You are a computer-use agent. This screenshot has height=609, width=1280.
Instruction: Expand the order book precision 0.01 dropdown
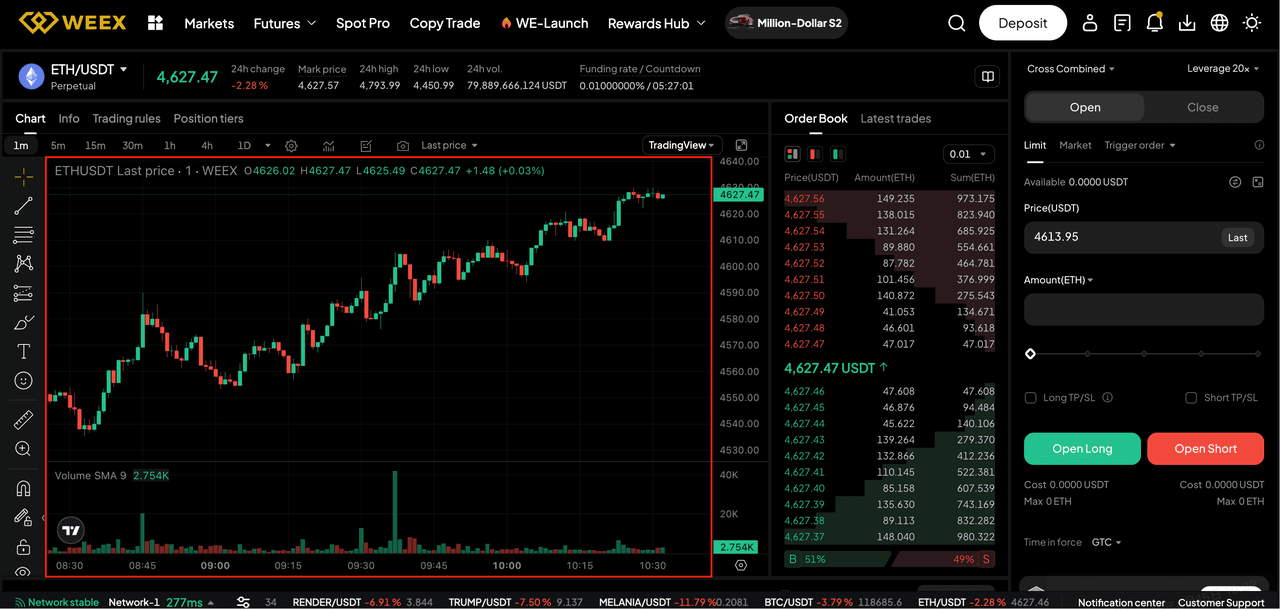[x=968, y=154]
